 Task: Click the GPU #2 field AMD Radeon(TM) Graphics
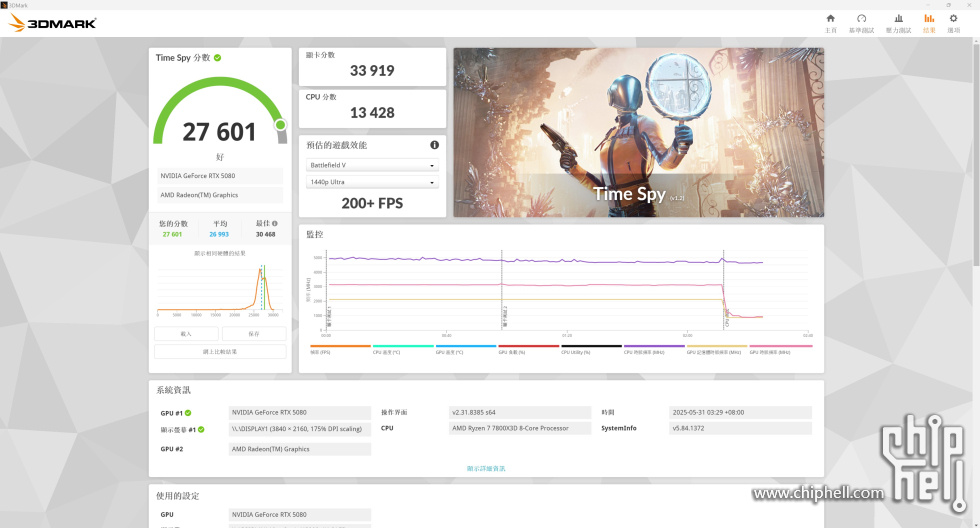point(300,449)
